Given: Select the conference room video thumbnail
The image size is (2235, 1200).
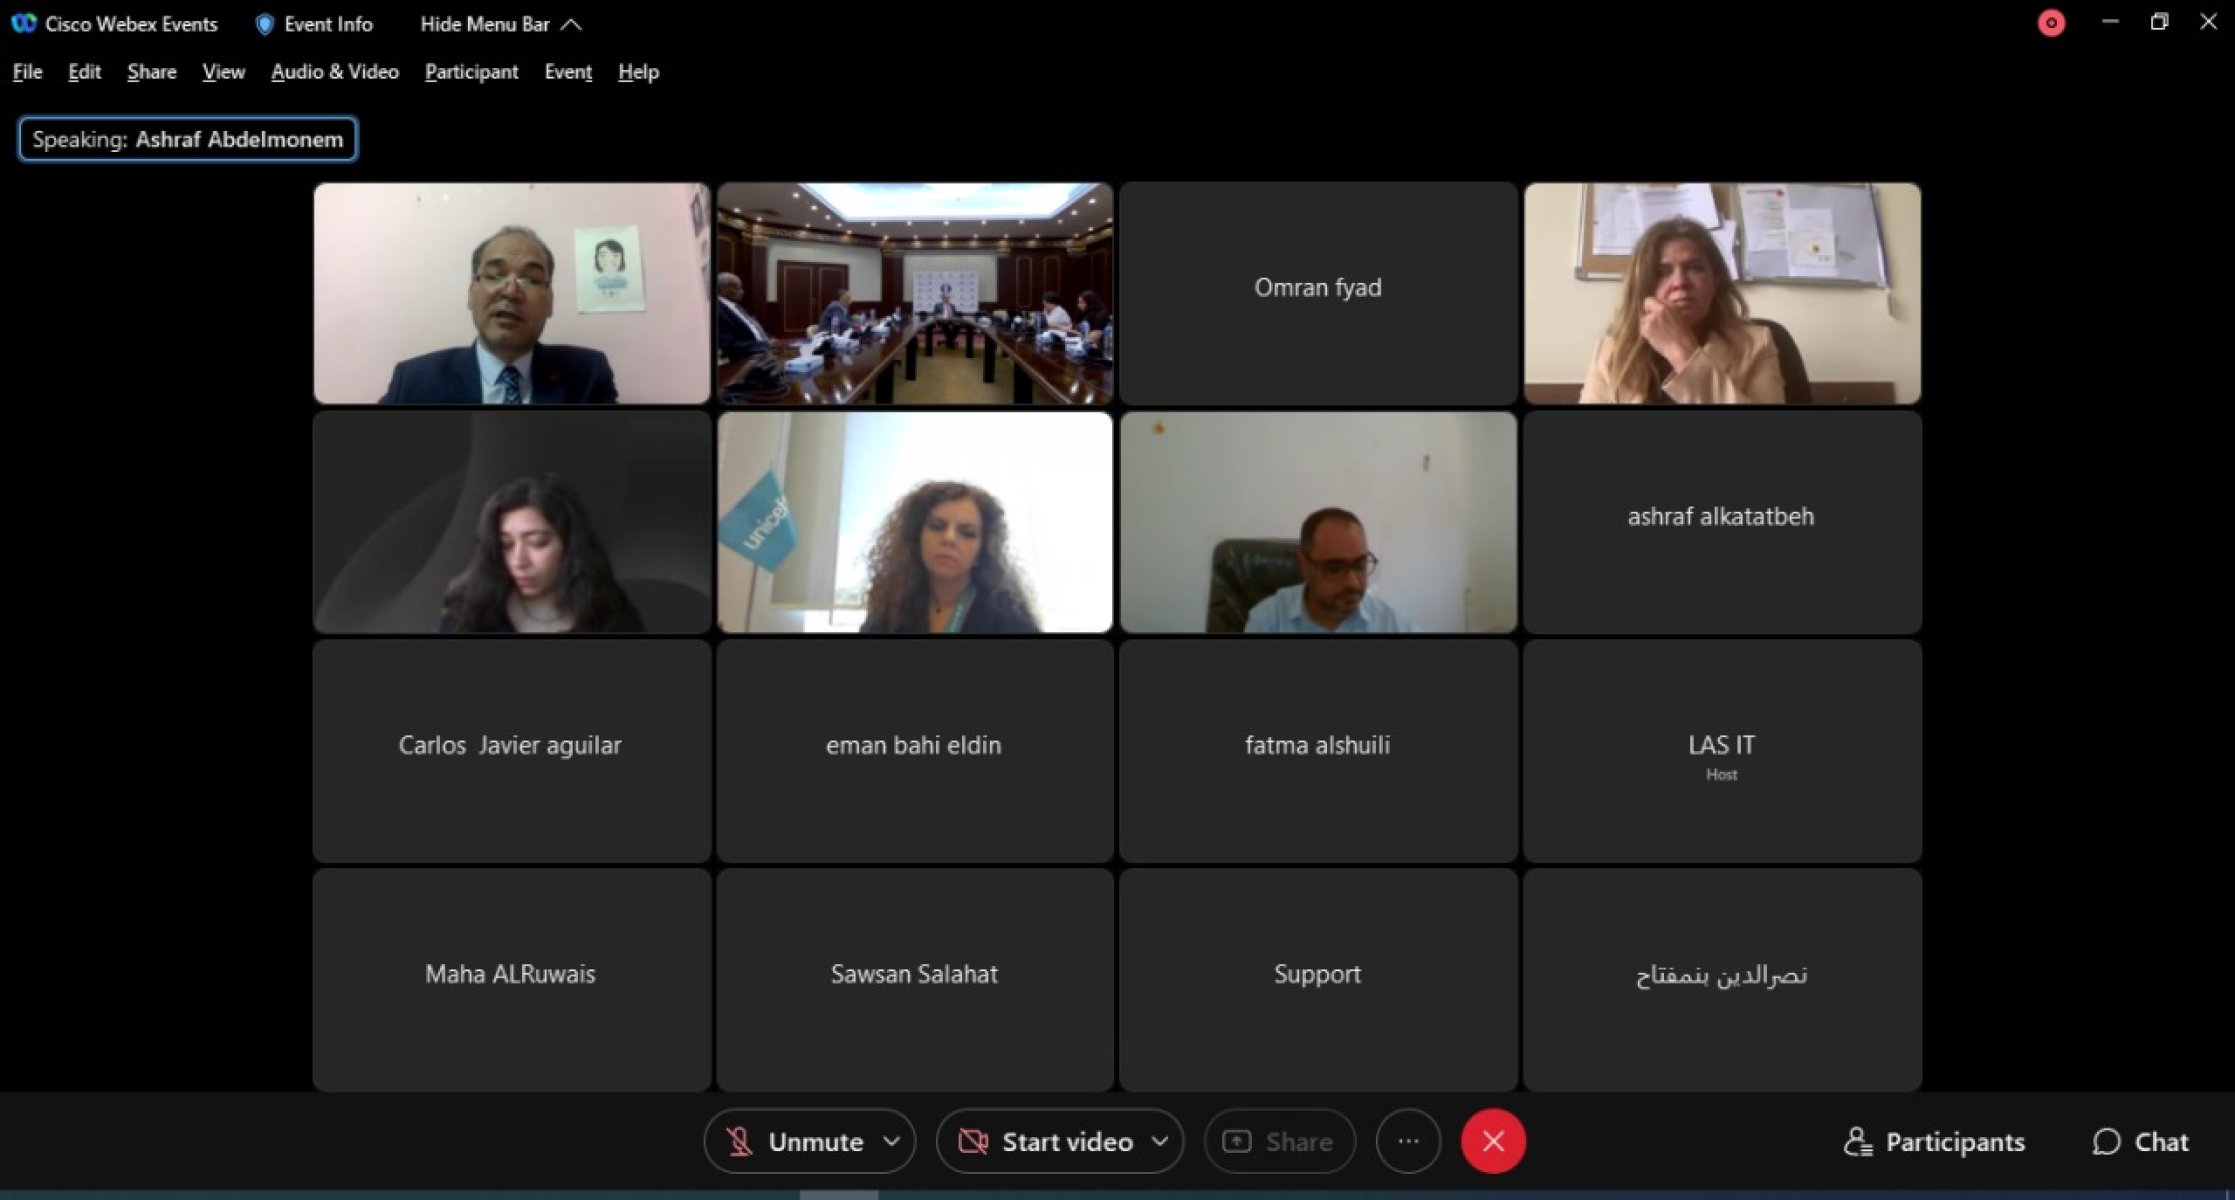Looking at the screenshot, I should 915,293.
